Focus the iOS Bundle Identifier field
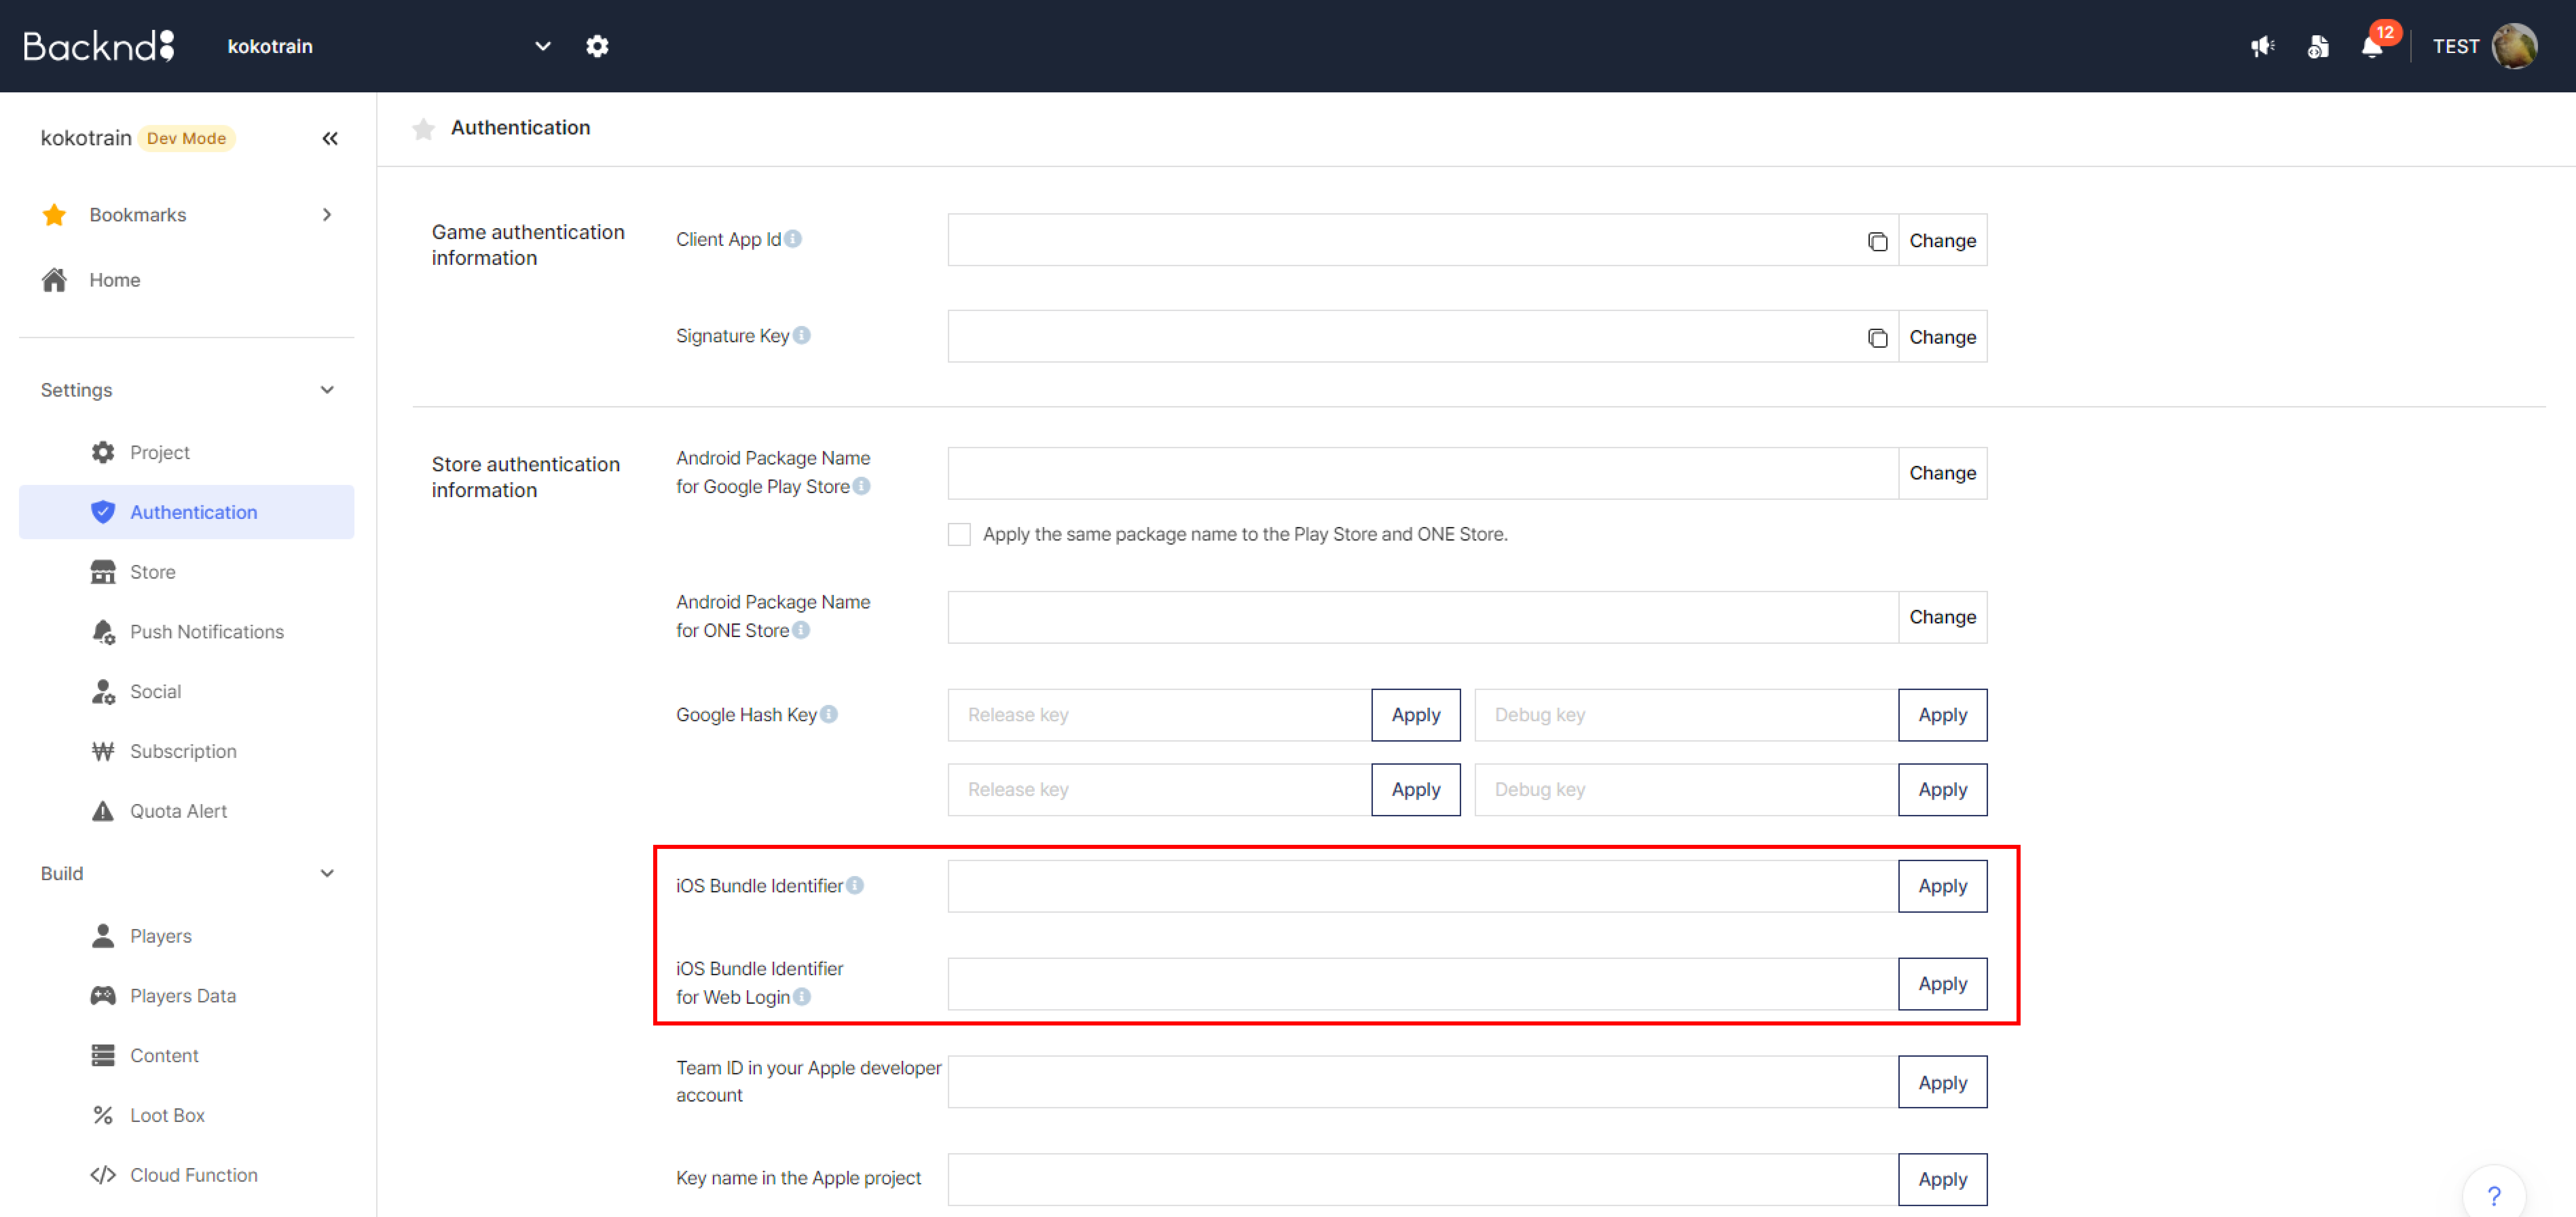Screen dimensions: 2576x1217 pos(1423,886)
